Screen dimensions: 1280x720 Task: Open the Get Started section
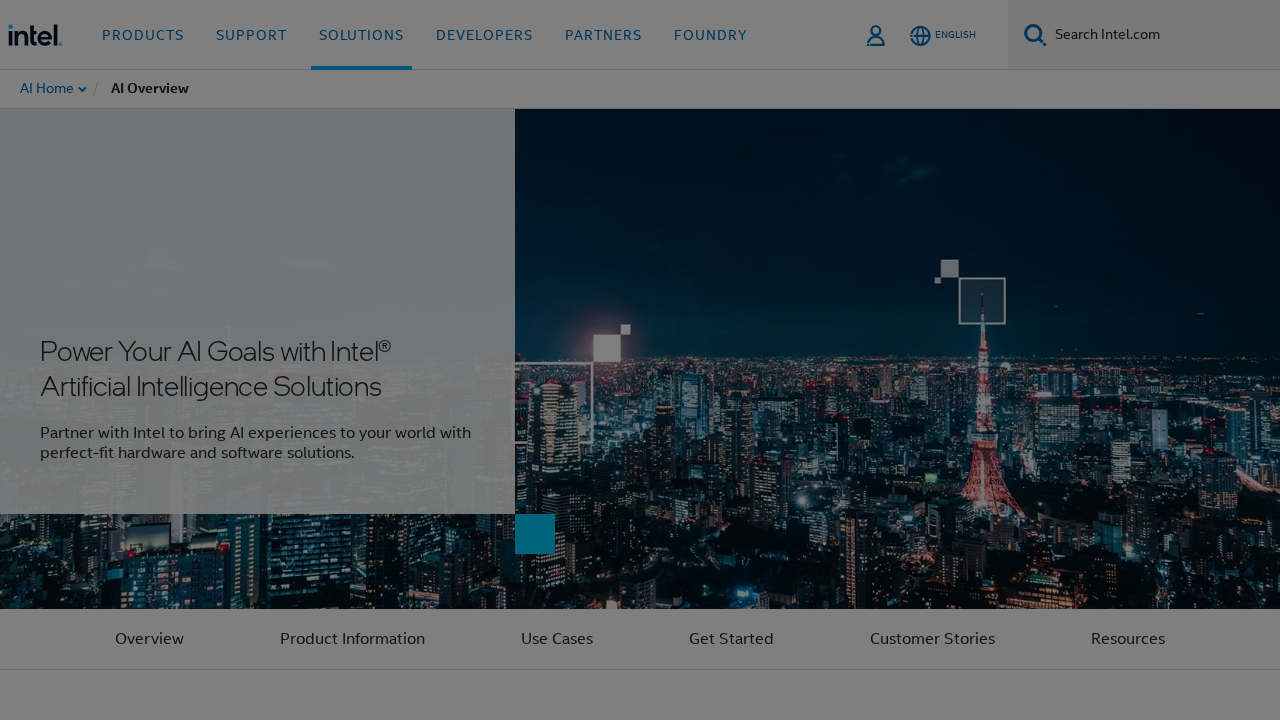731,637
